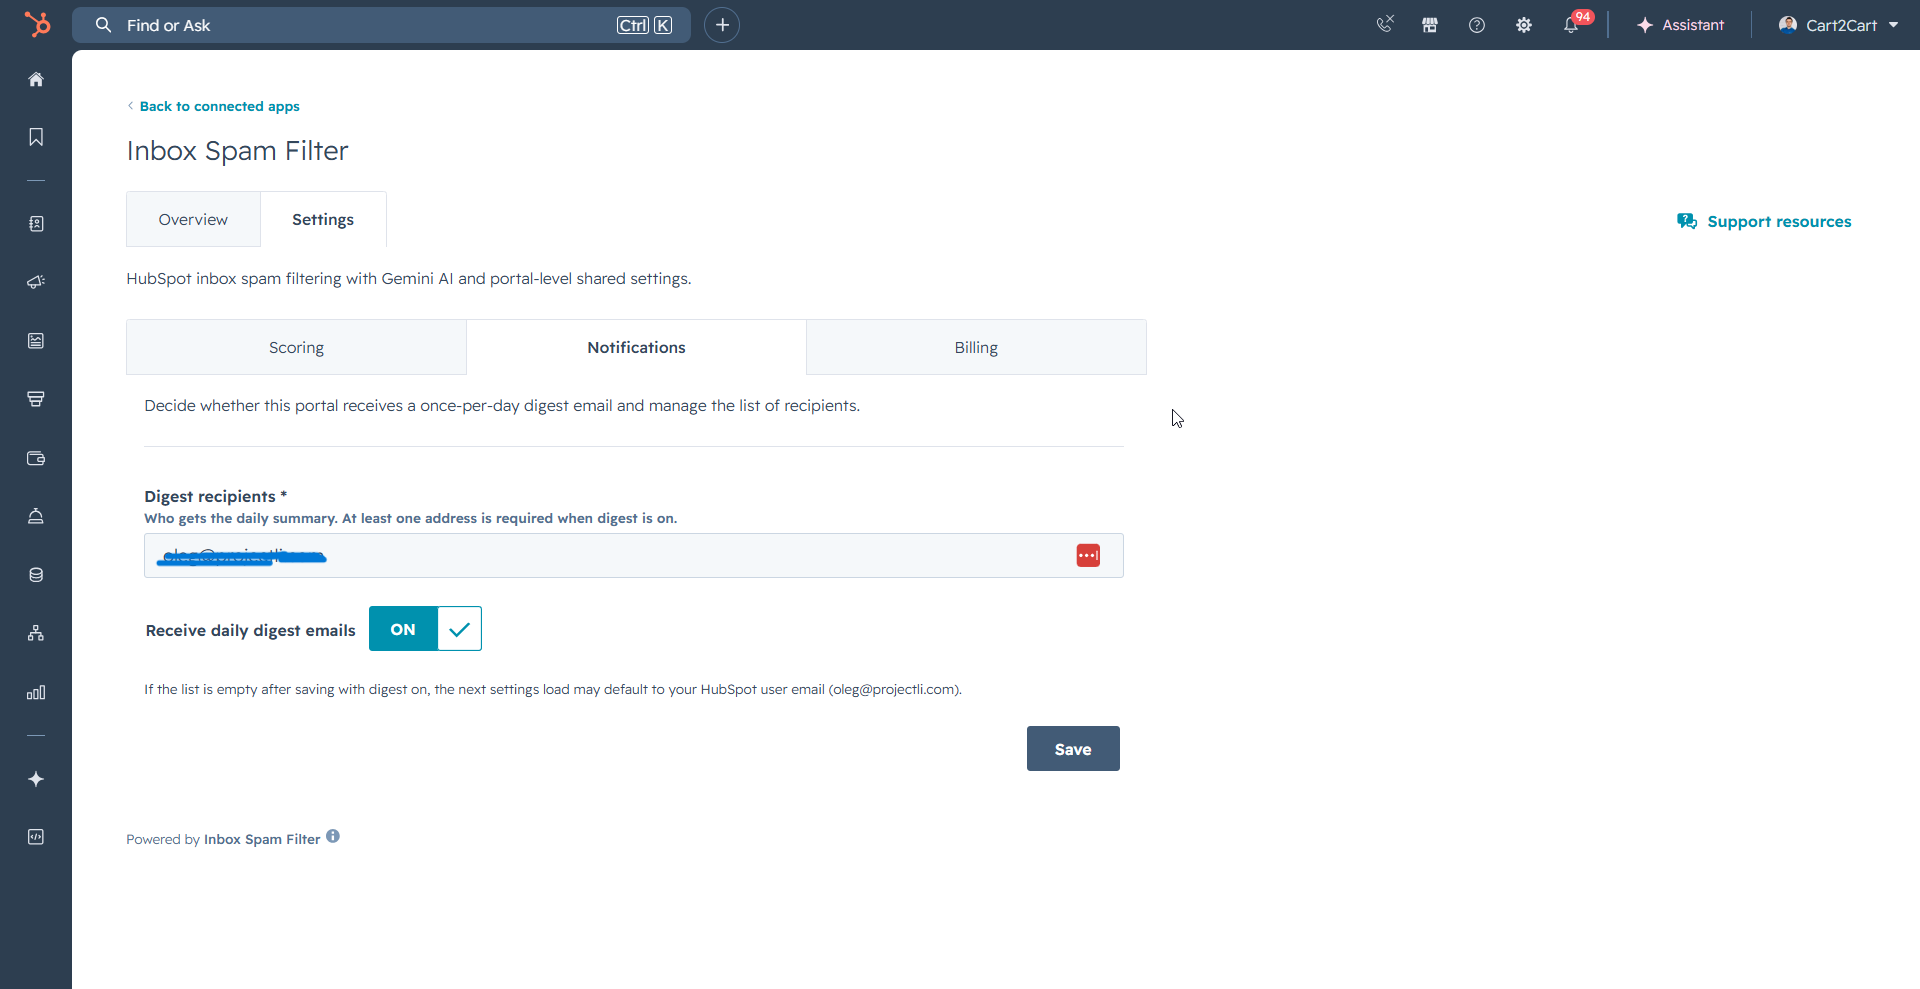This screenshot has width=1920, height=989.
Task: Click the Inbox Spam Filter footer link
Action: point(262,839)
